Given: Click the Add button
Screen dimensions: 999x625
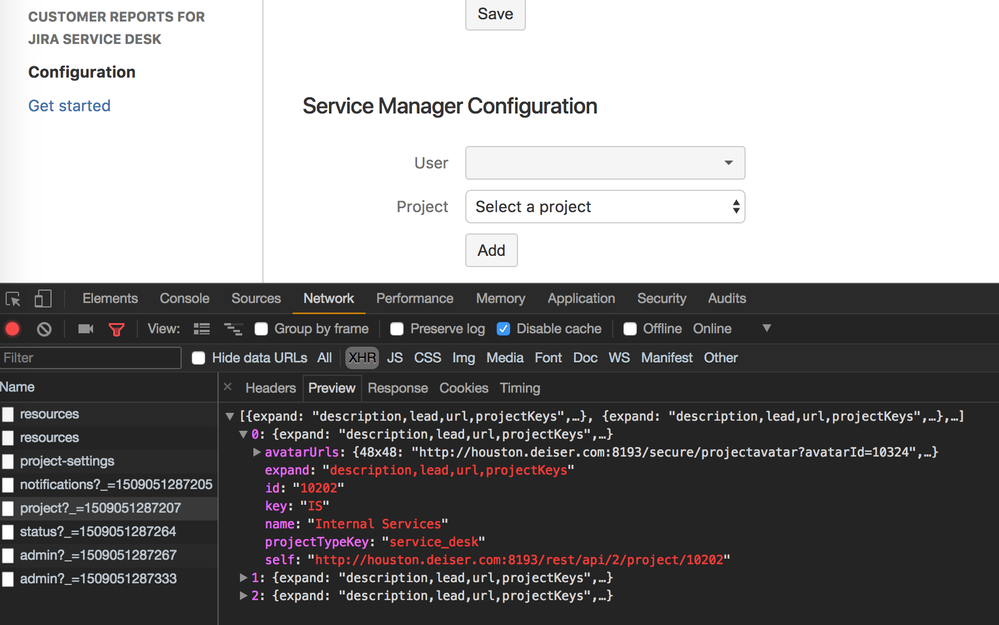Looking at the screenshot, I should 491,251.
